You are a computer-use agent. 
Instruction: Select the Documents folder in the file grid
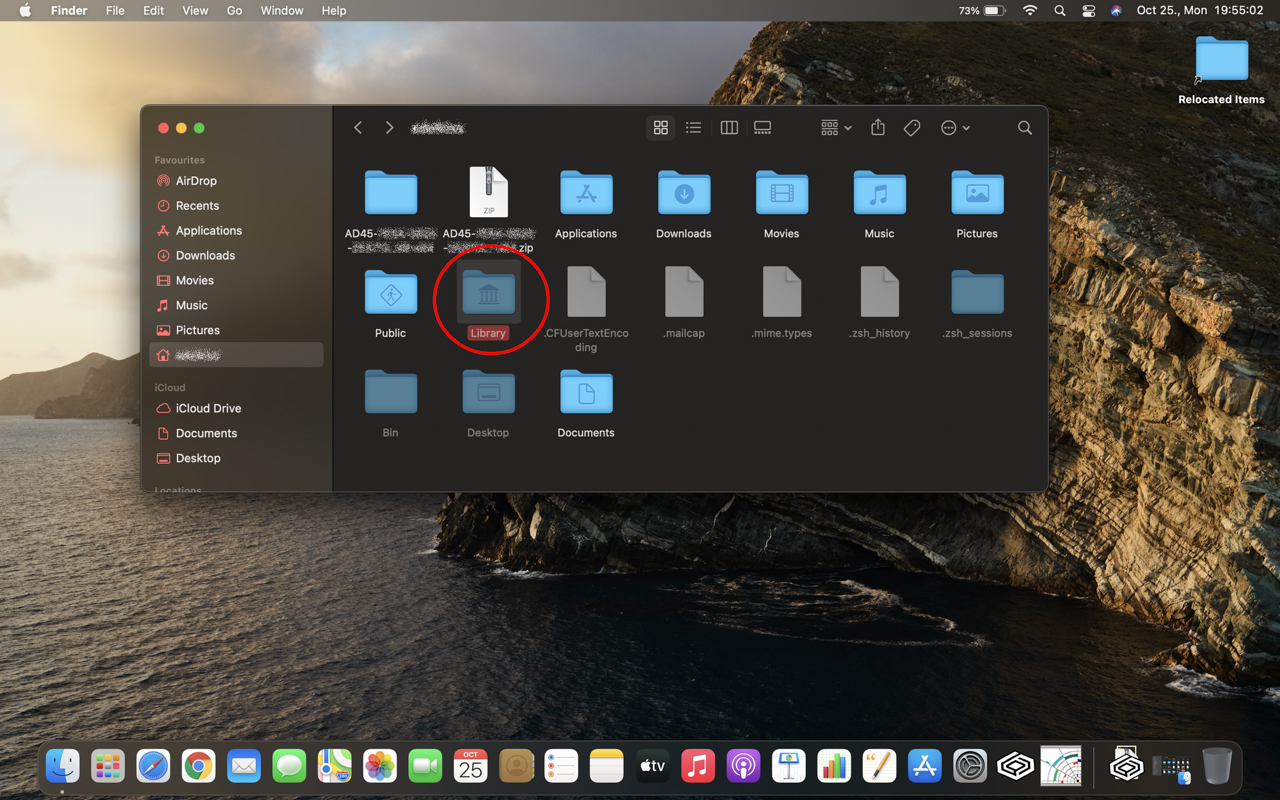[x=586, y=391]
